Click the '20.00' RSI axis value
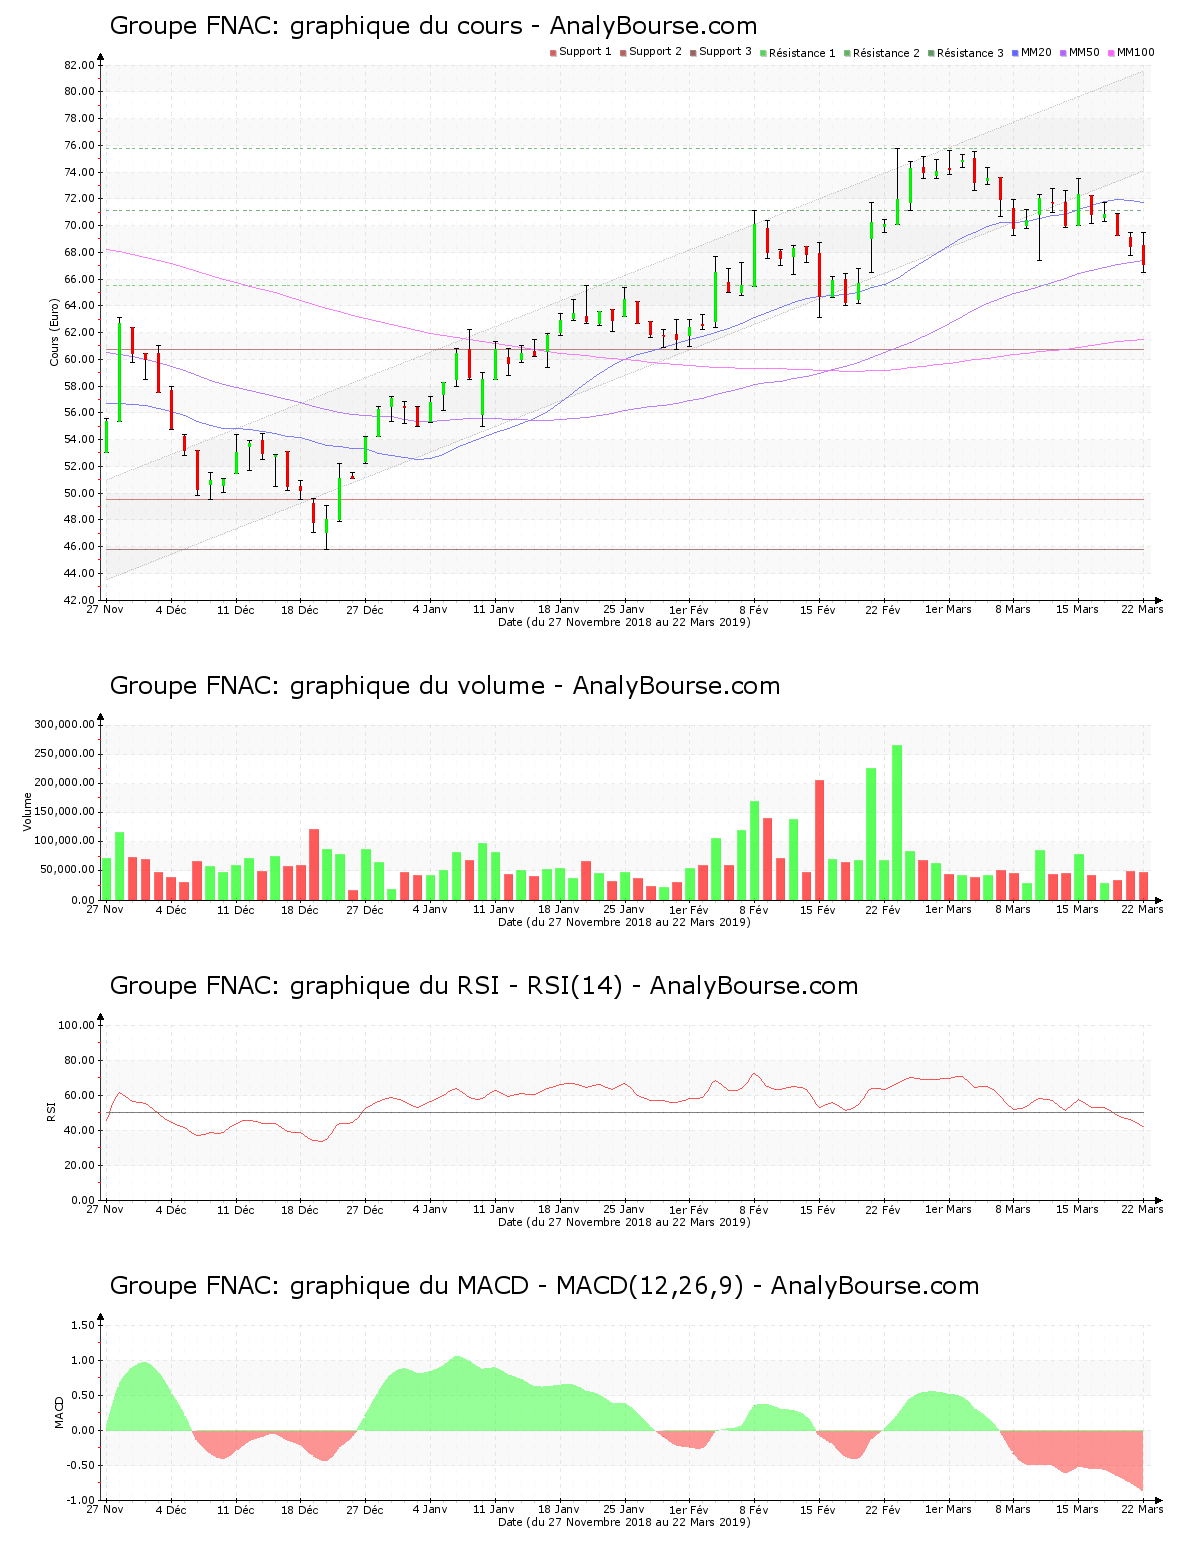1200x1550 pixels. (79, 1165)
